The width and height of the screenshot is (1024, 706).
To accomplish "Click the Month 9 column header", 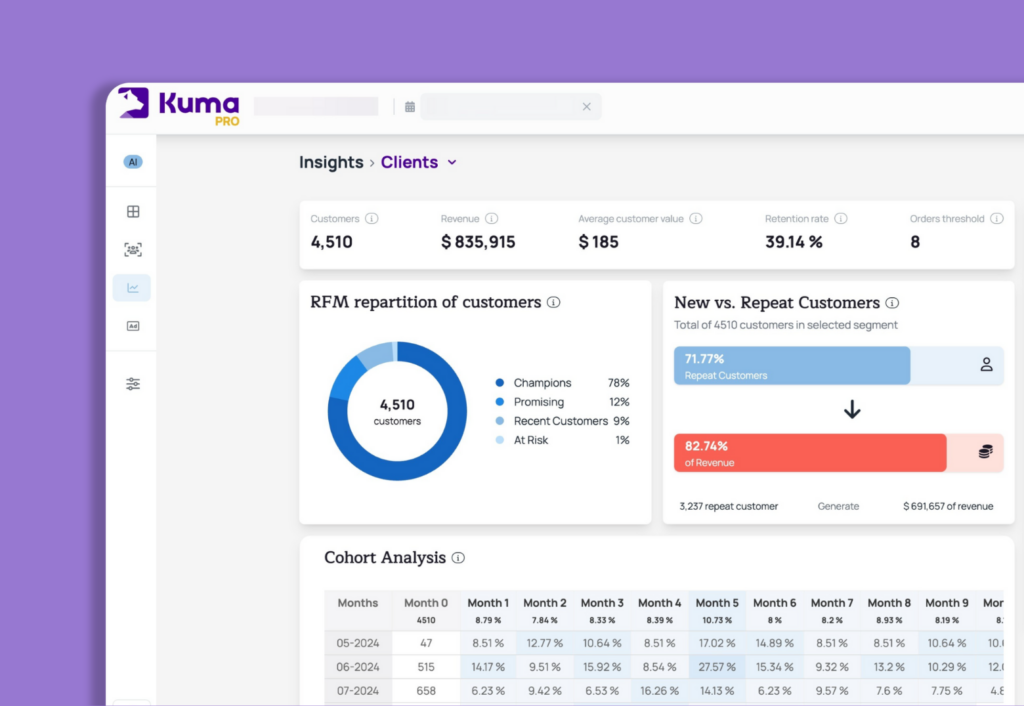I will 947,610.
